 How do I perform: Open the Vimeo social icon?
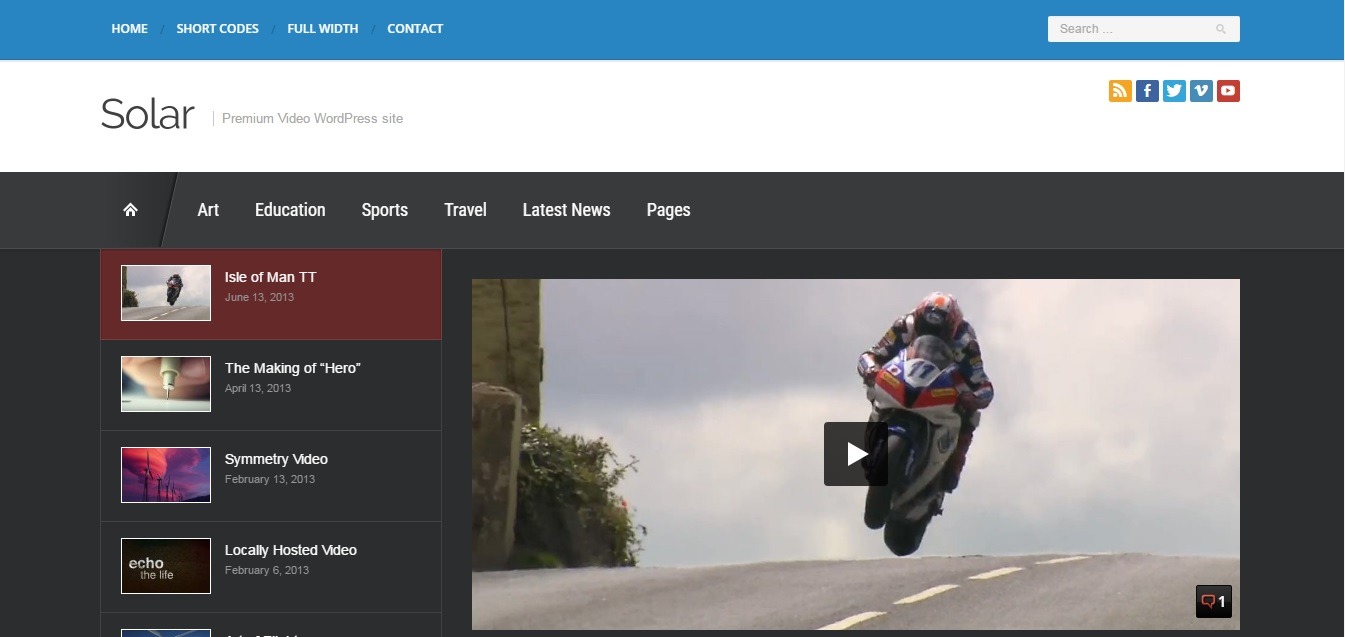click(1200, 90)
